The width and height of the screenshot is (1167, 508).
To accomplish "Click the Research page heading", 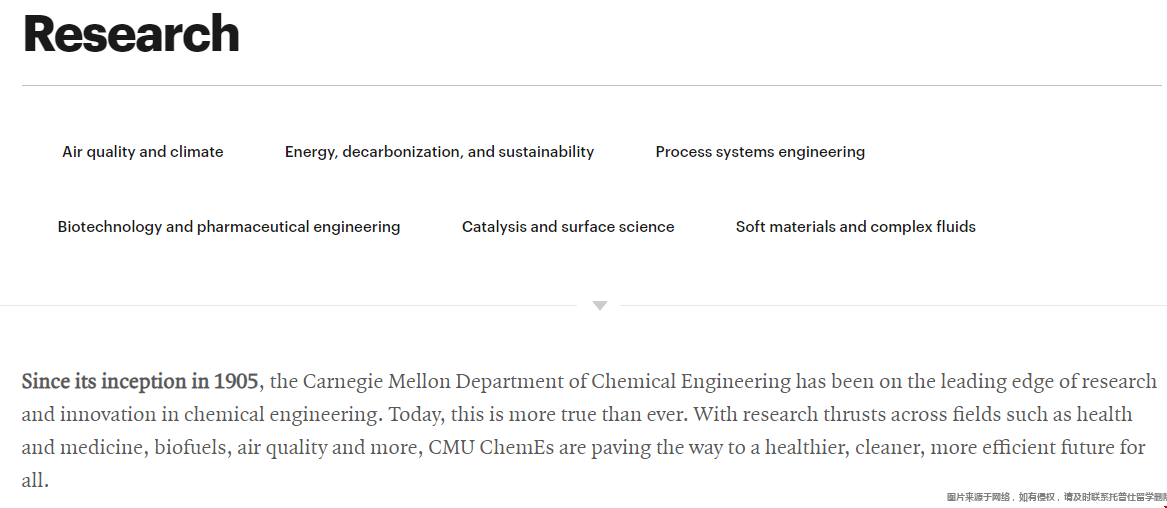I will (132, 34).
